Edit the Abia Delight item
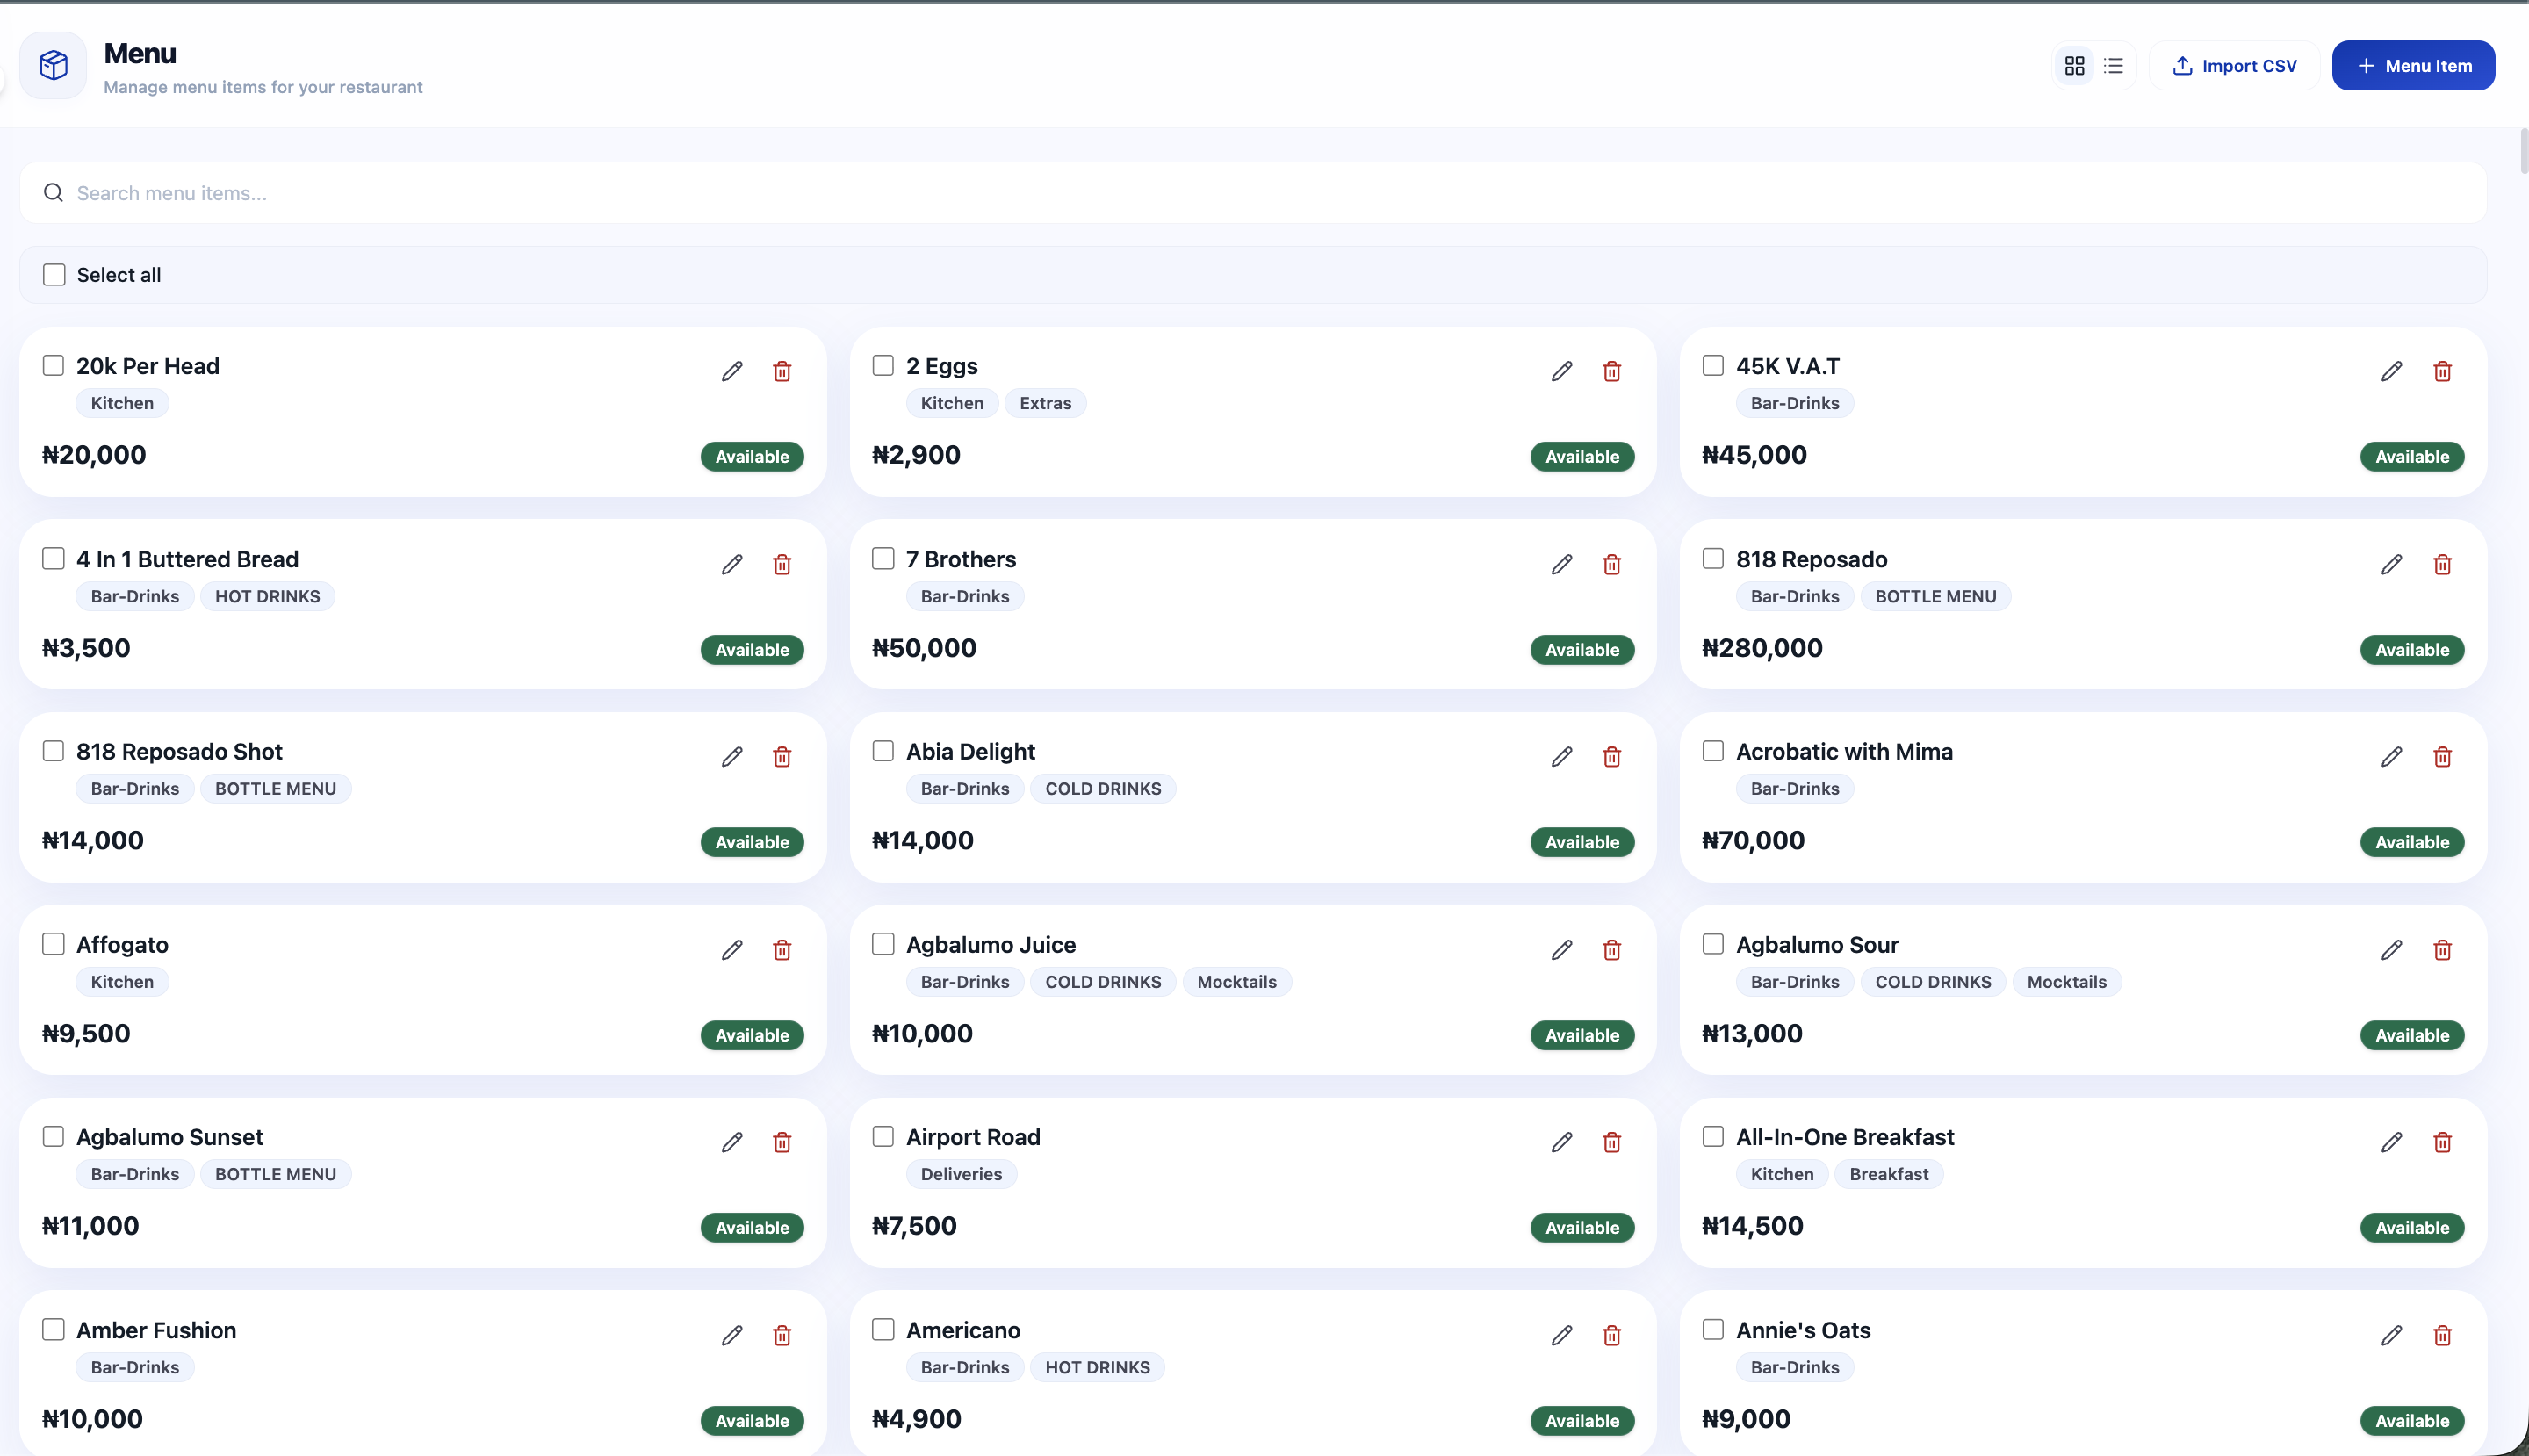 click(x=1562, y=757)
